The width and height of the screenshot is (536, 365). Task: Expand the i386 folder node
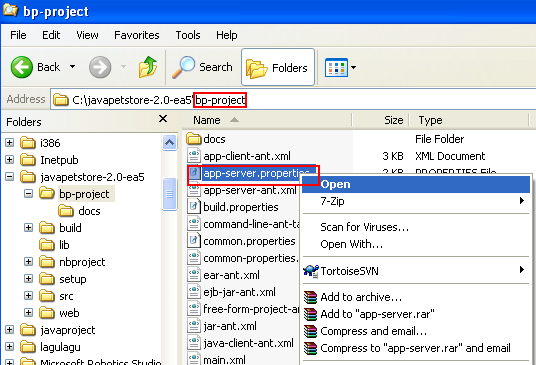(10, 143)
